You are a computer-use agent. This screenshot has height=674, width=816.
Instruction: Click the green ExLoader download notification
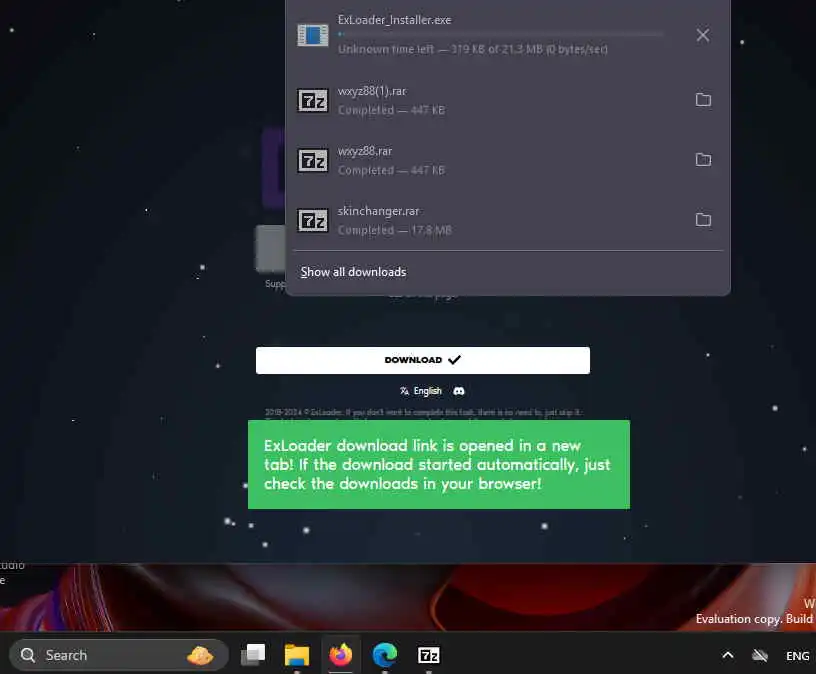pos(439,464)
